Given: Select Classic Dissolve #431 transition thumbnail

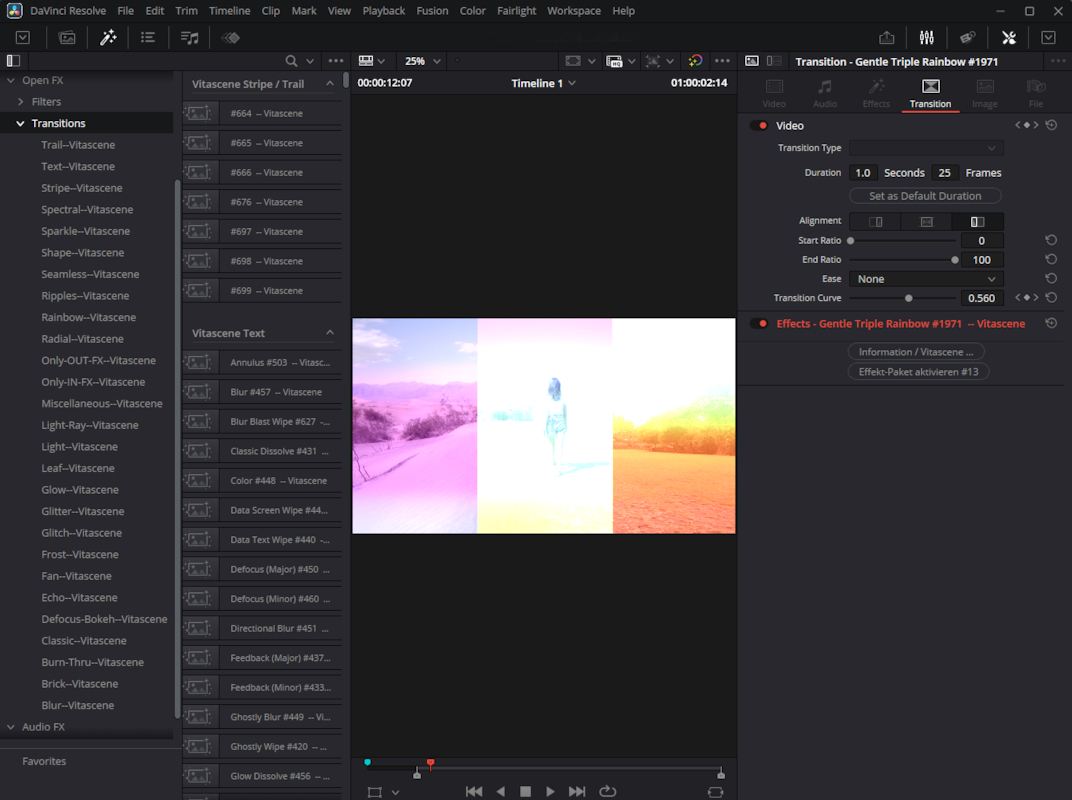Looking at the screenshot, I should (x=200, y=451).
